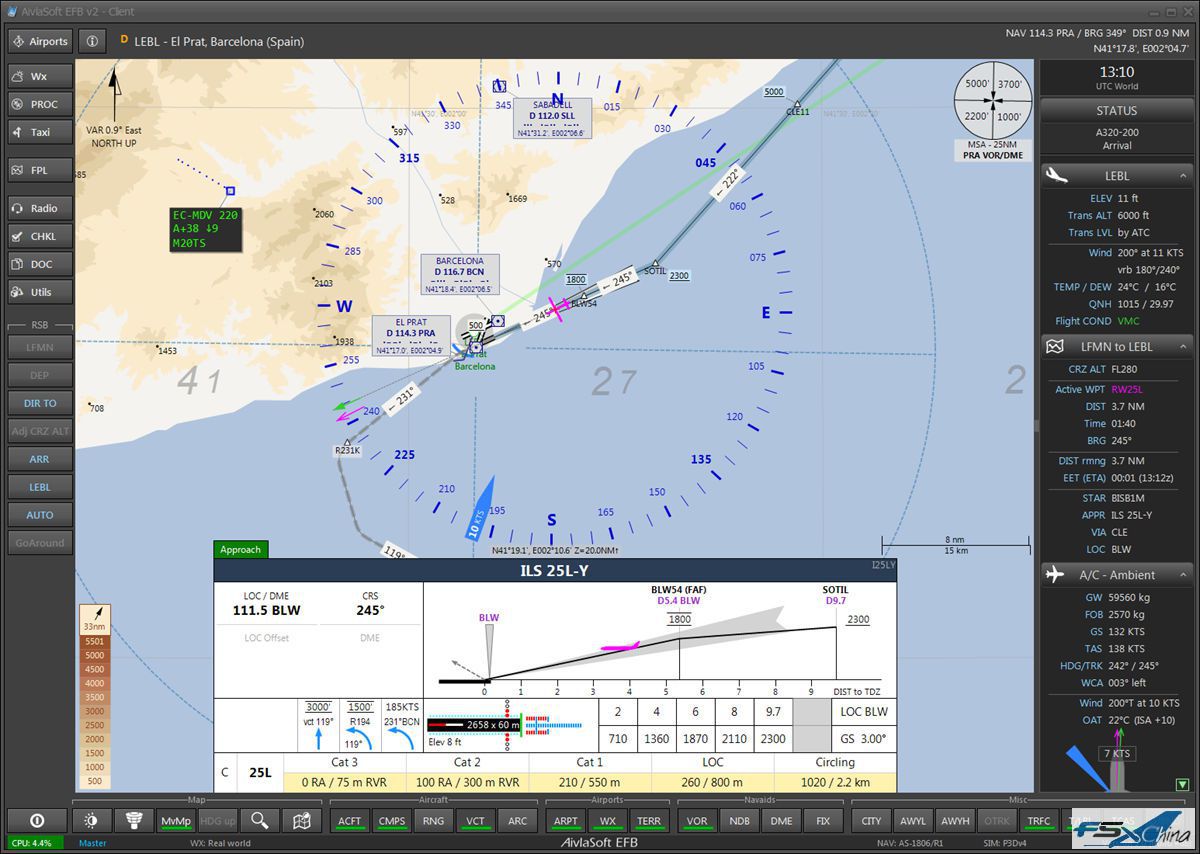Open the FPL flight plan page

pyautogui.click(x=40, y=170)
